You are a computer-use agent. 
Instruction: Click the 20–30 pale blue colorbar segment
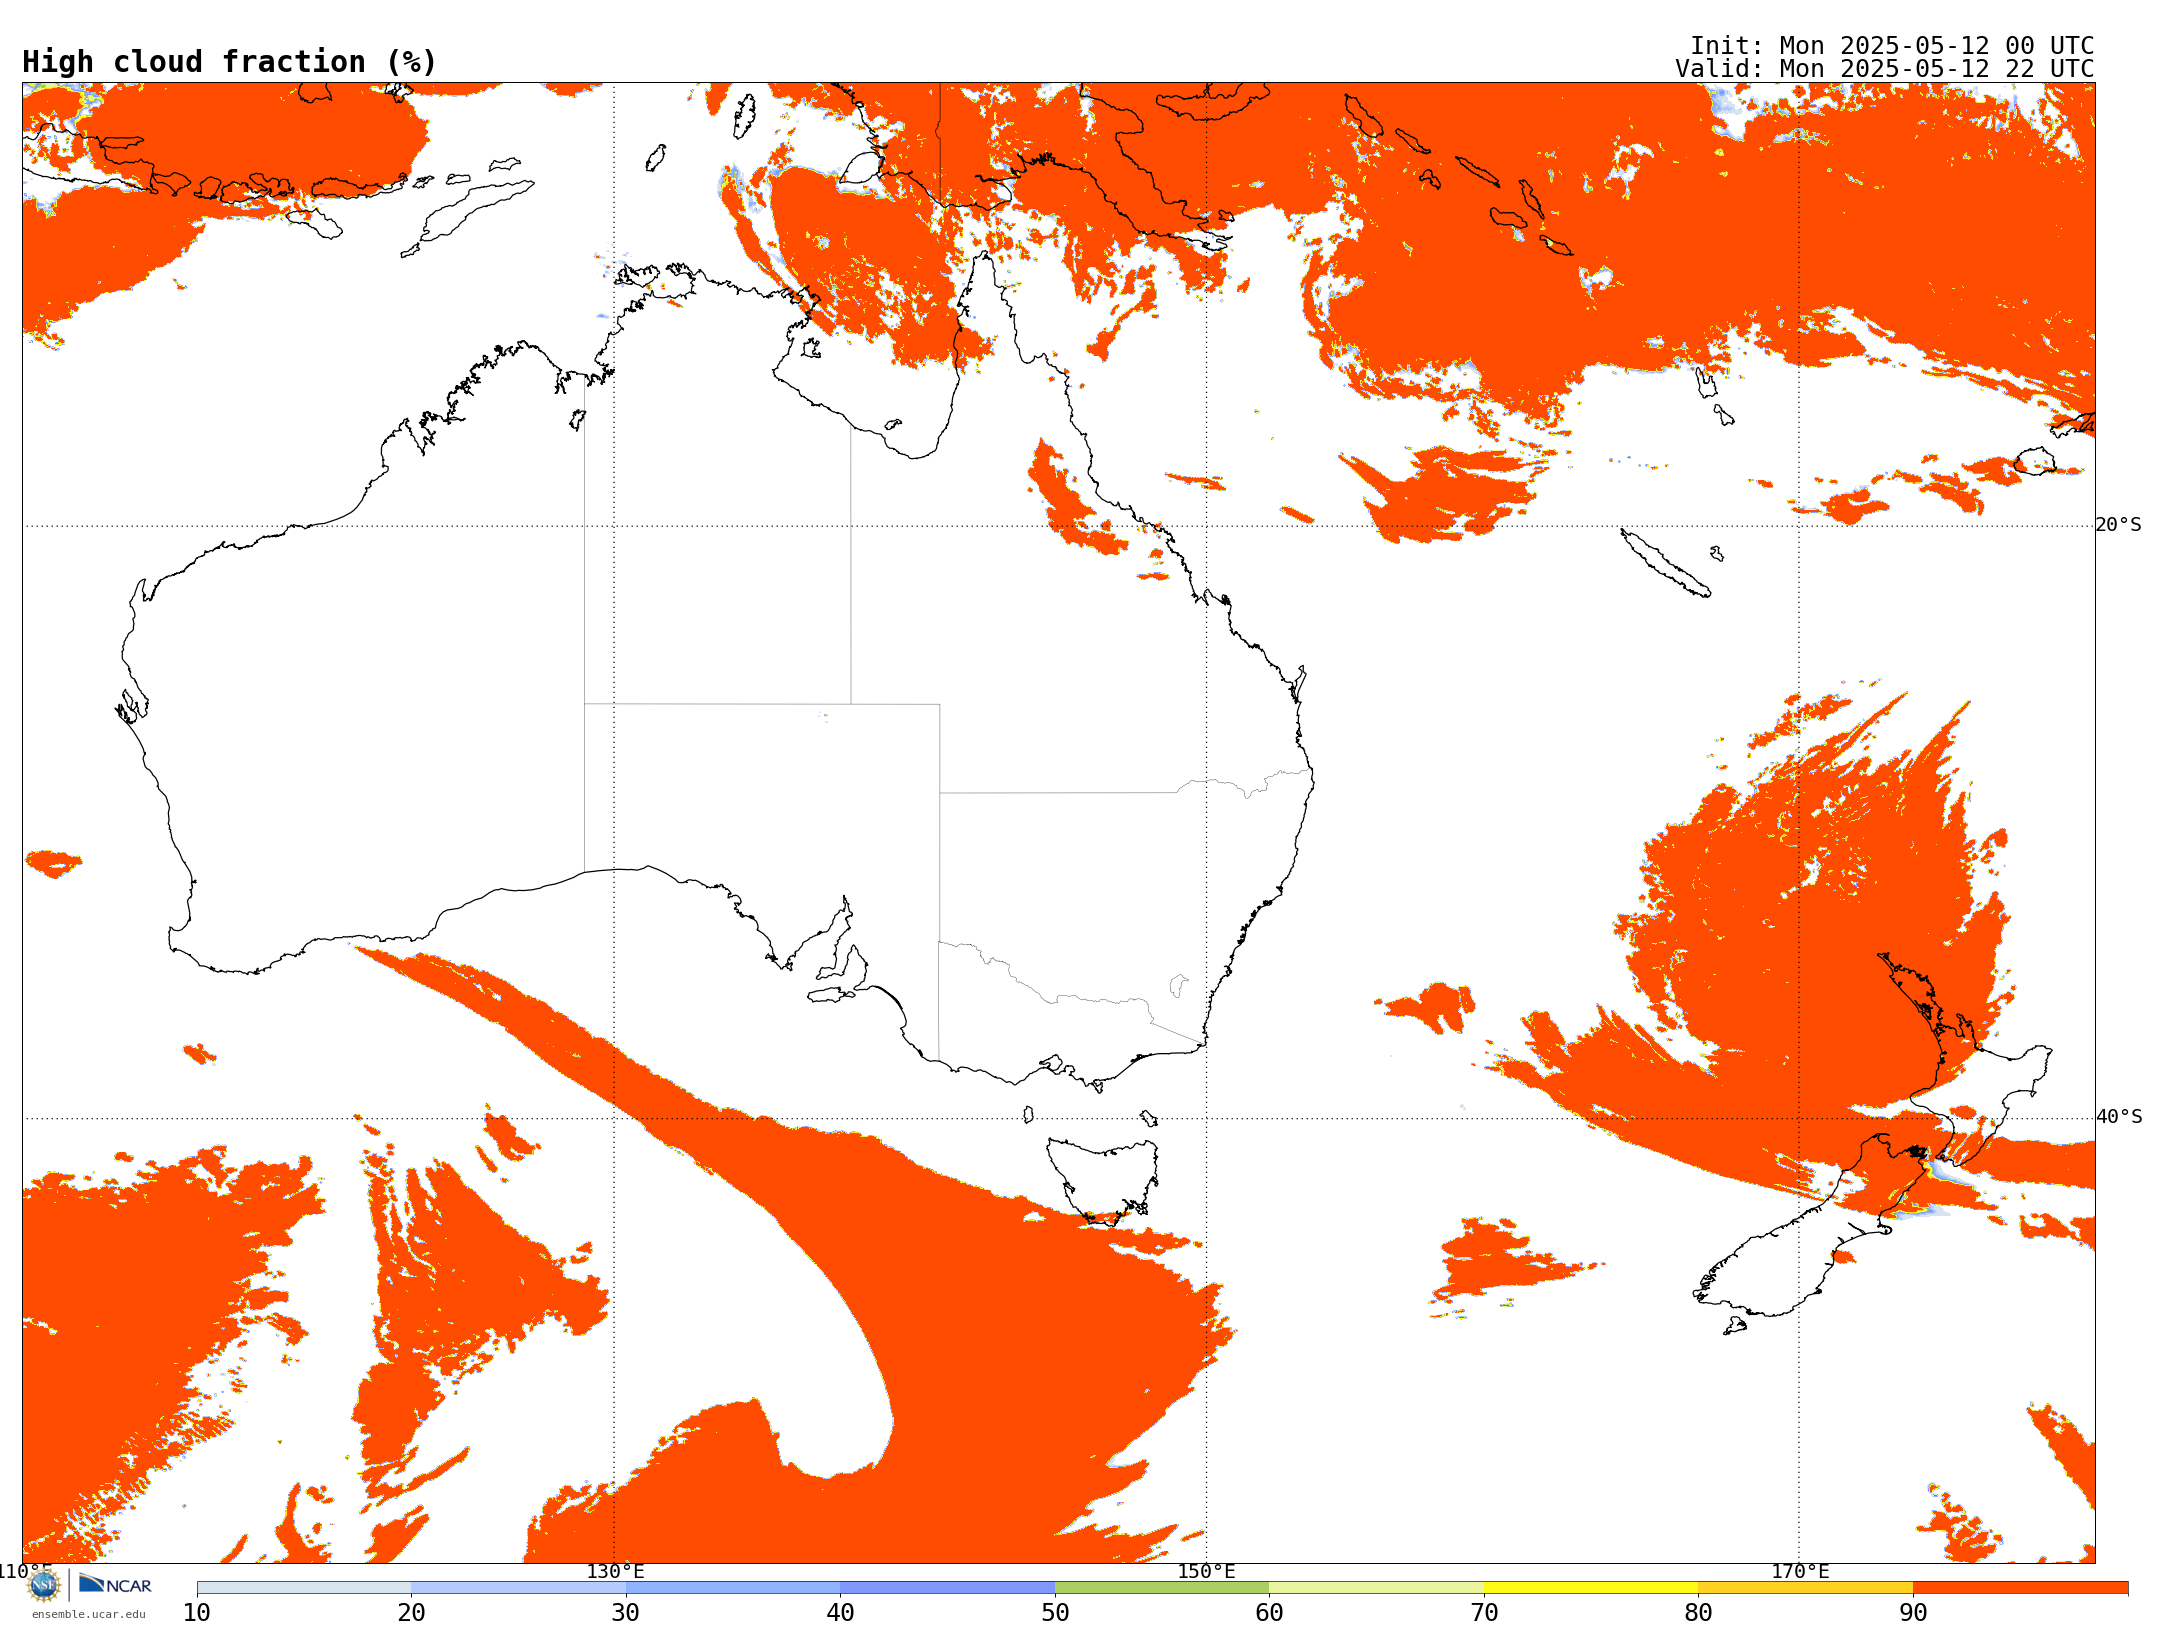(518, 1588)
